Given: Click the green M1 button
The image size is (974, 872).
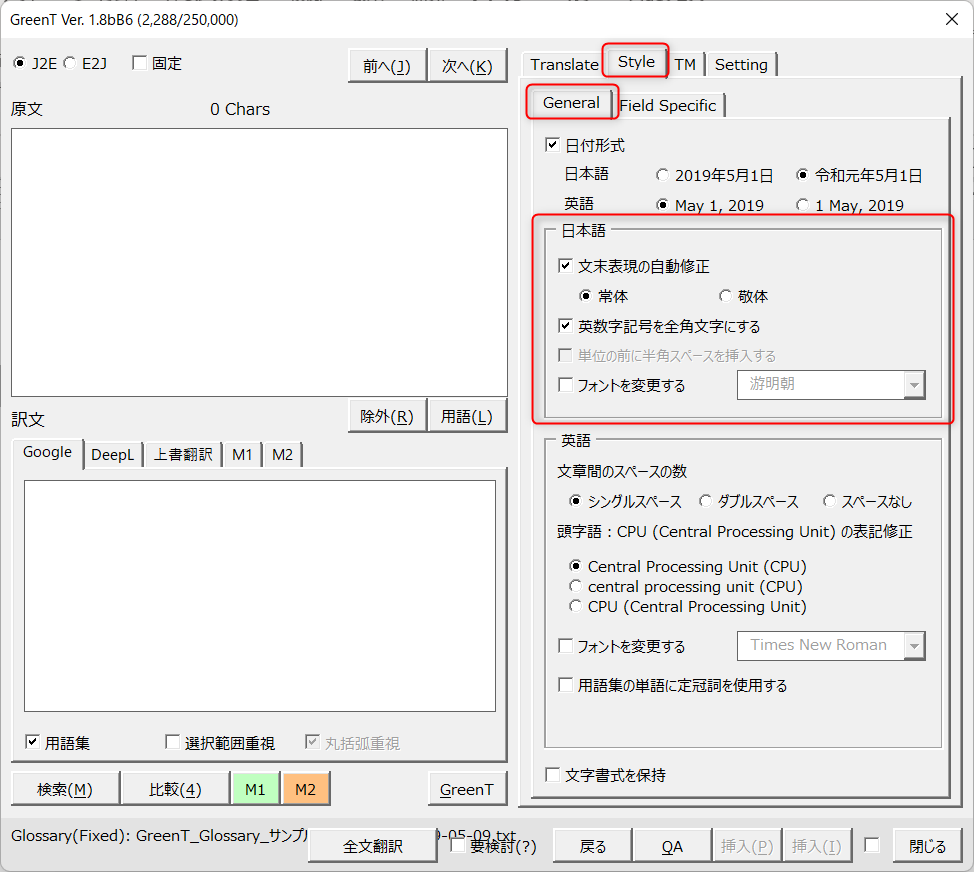Looking at the screenshot, I should [255, 789].
